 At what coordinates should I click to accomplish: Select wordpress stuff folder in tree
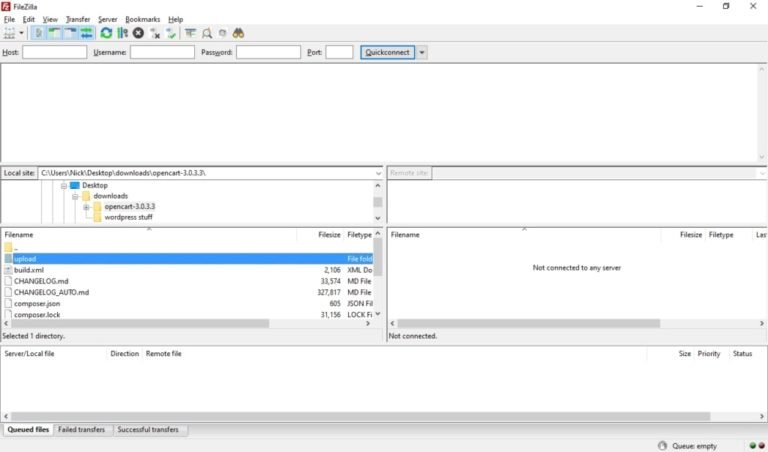pos(128,217)
